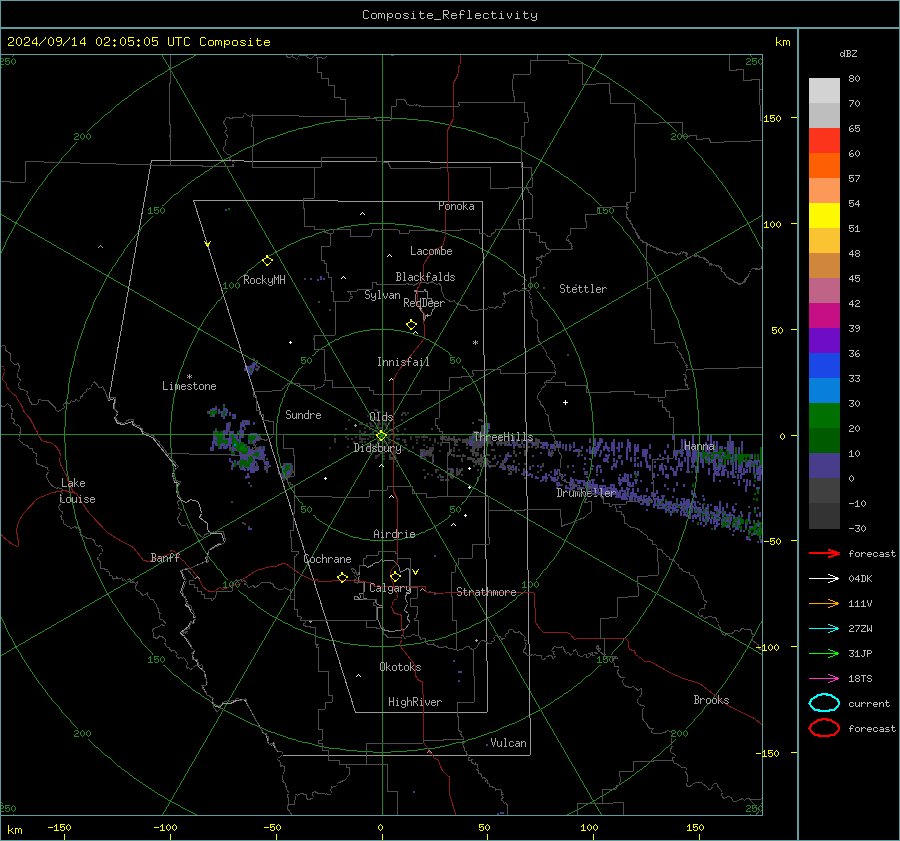Click the yellow diamond marker below RedDeer
Screen dimensions: 900x841
point(411,325)
